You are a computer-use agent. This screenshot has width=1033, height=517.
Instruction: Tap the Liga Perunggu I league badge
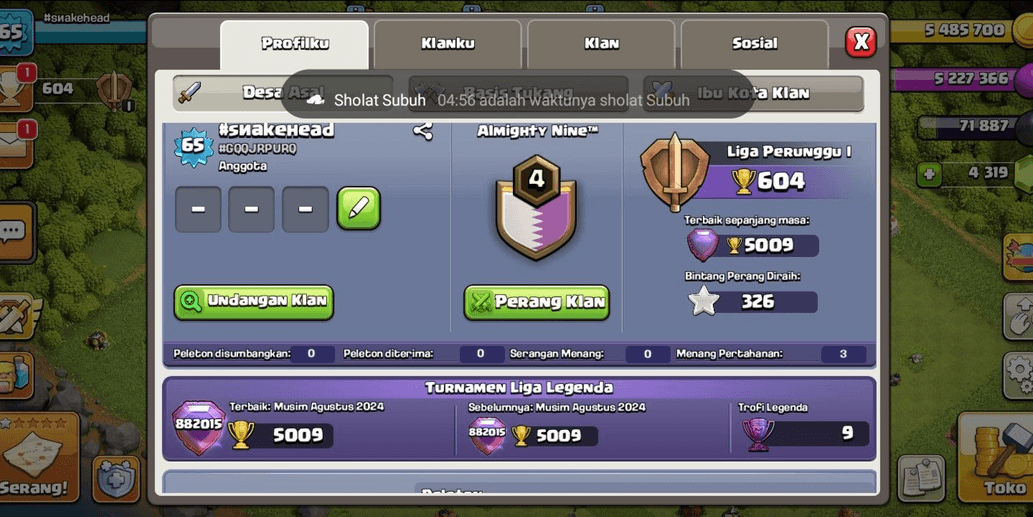coord(674,173)
